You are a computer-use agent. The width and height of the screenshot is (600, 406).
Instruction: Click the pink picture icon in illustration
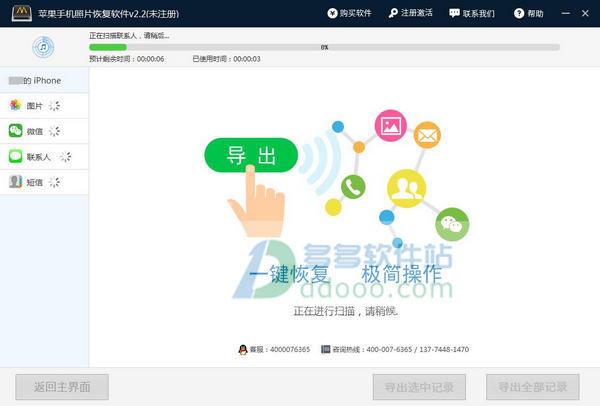(390, 126)
